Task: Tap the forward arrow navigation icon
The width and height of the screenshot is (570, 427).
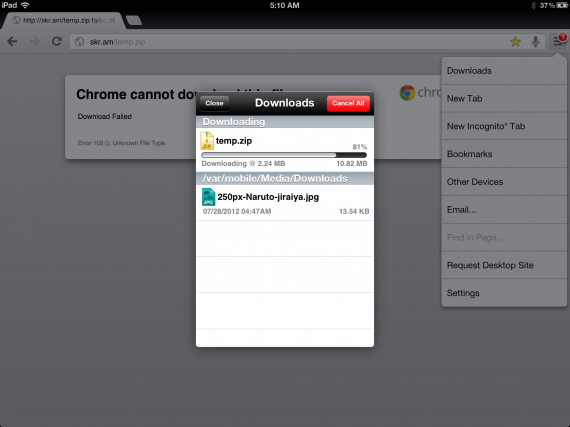Action: point(35,41)
